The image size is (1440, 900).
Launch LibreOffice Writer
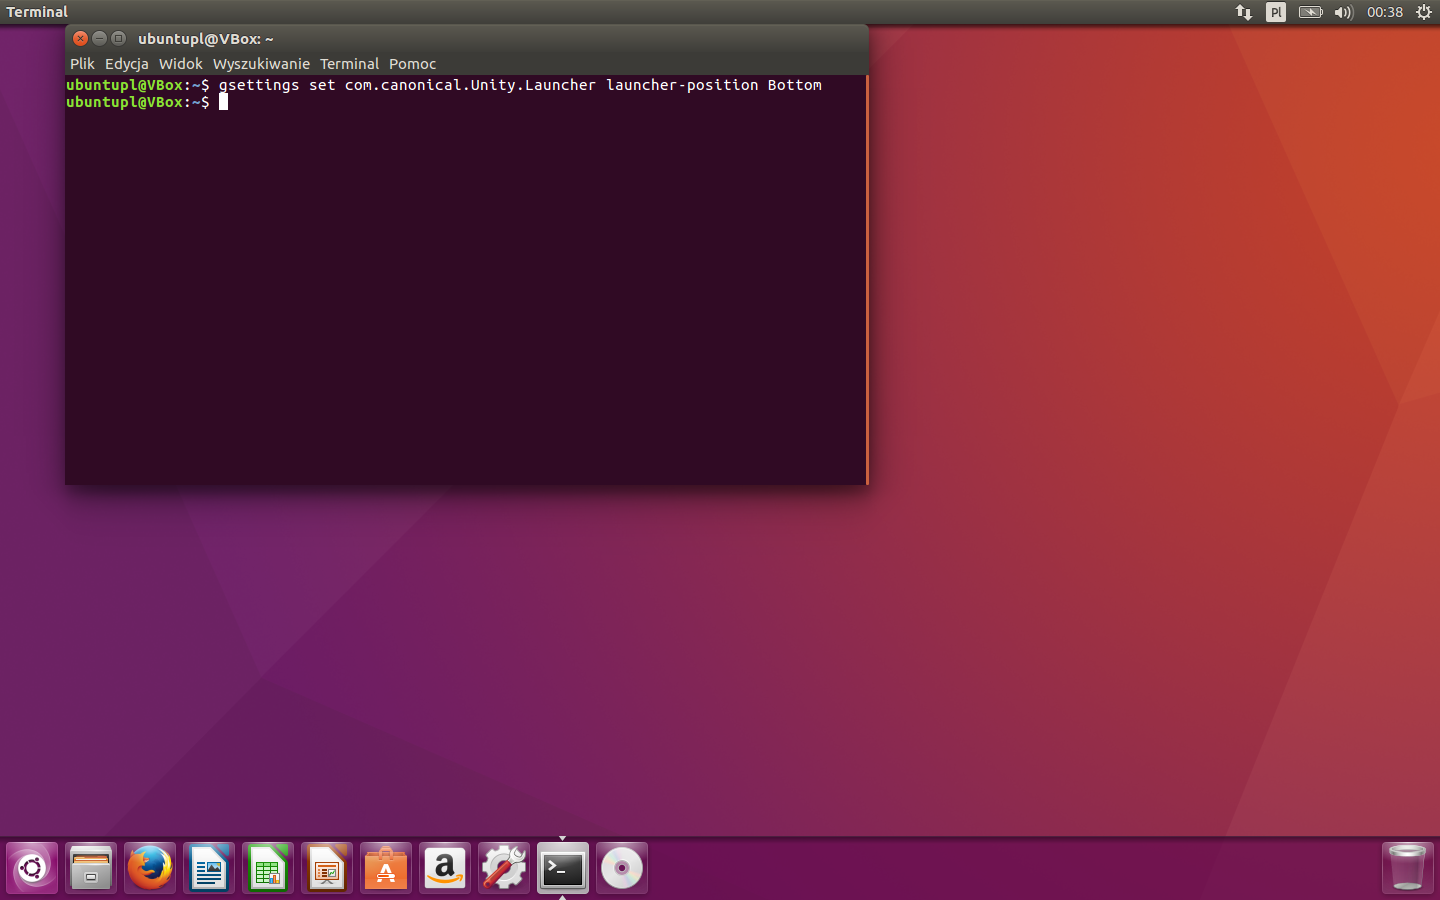click(209, 868)
